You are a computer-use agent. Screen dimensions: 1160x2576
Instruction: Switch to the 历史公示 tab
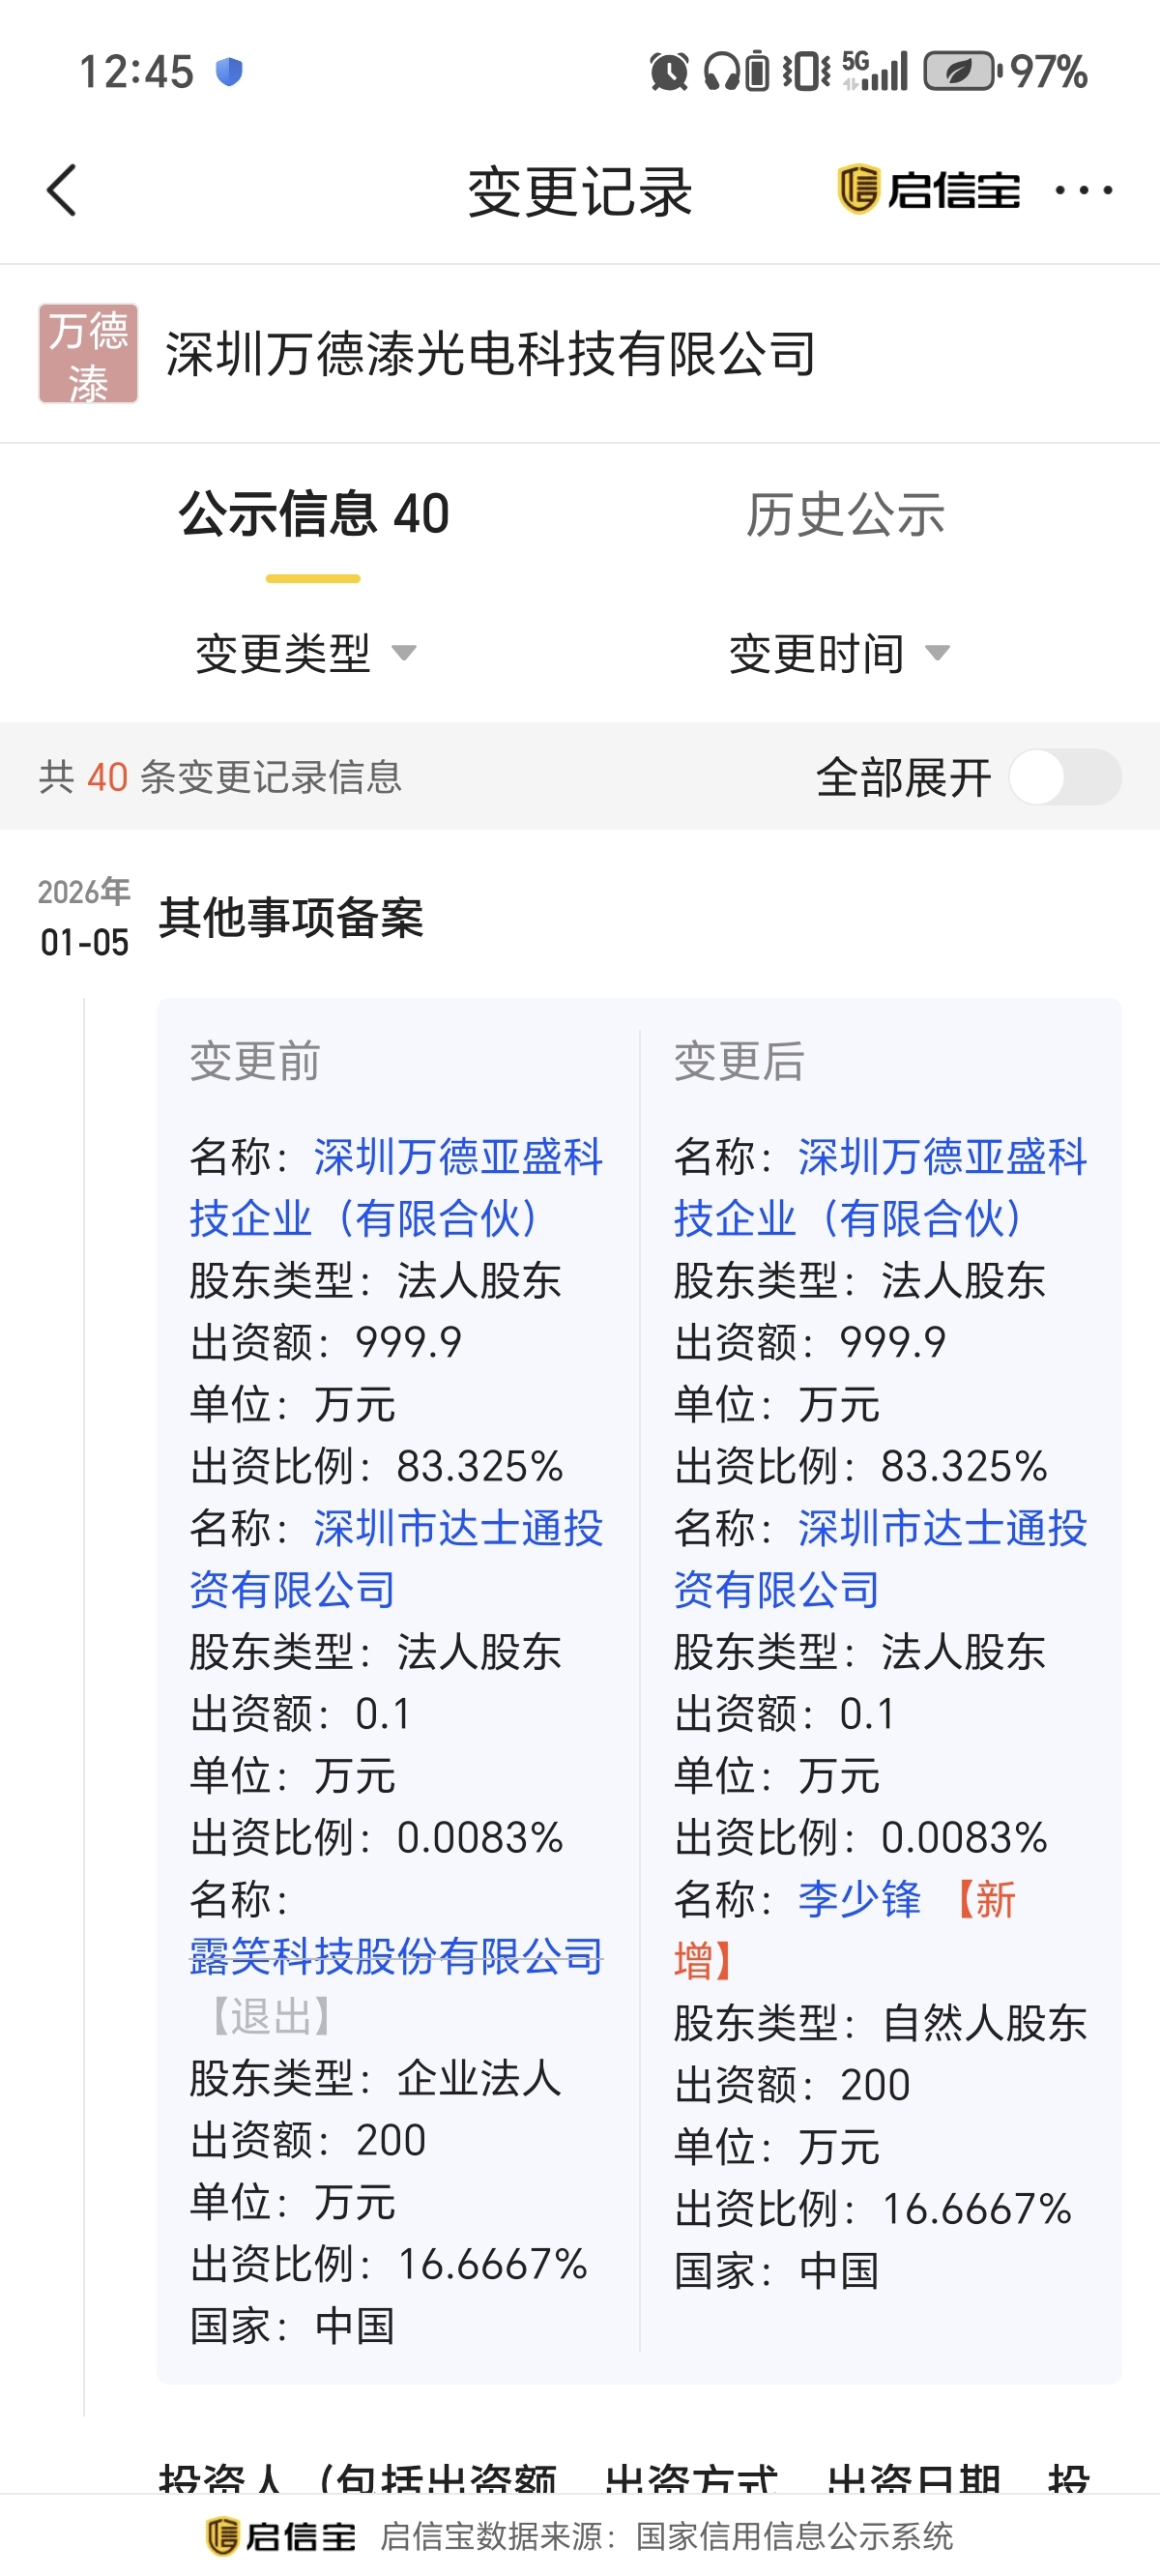(x=845, y=515)
